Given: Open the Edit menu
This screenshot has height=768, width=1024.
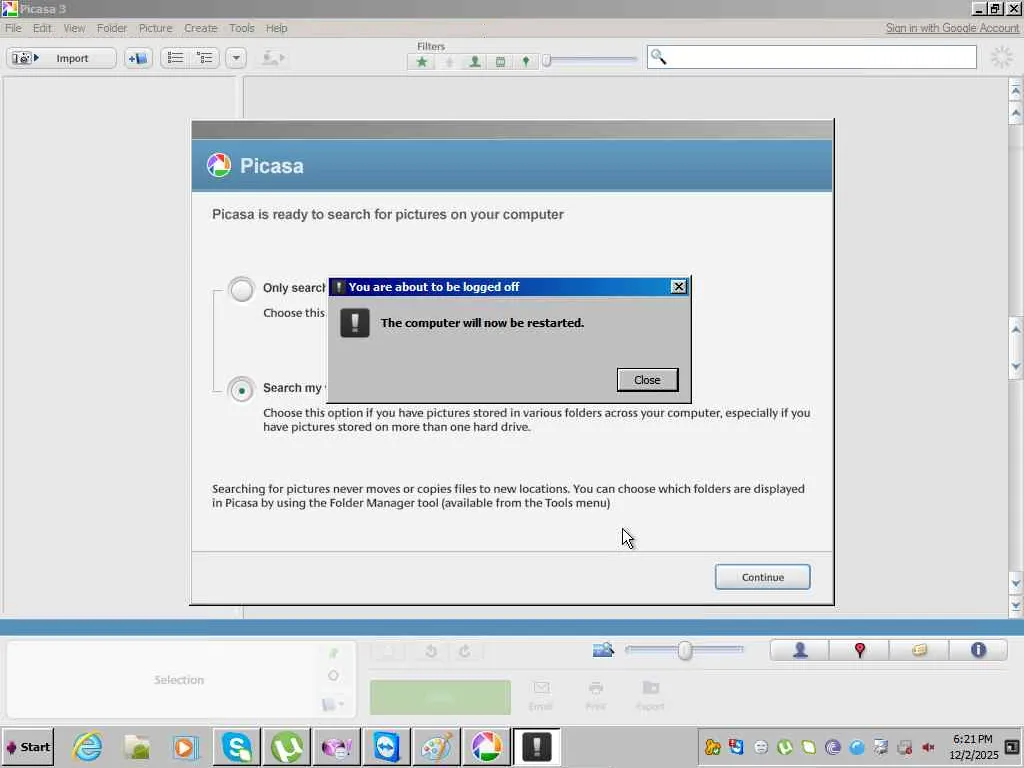Looking at the screenshot, I should [x=42, y=28].
